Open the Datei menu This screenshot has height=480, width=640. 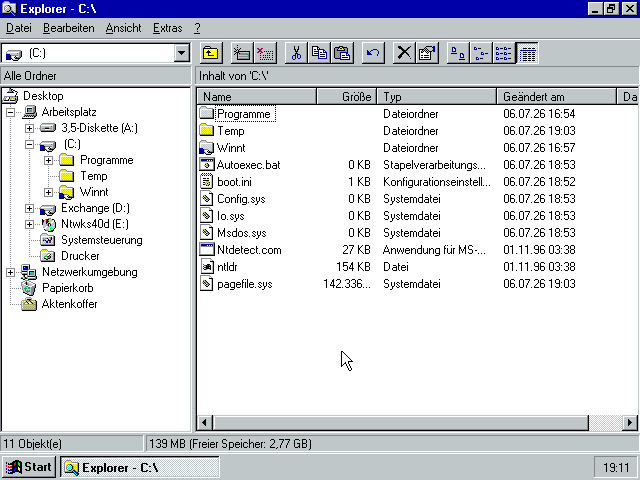pyautogui.click(x=19, y=28)
